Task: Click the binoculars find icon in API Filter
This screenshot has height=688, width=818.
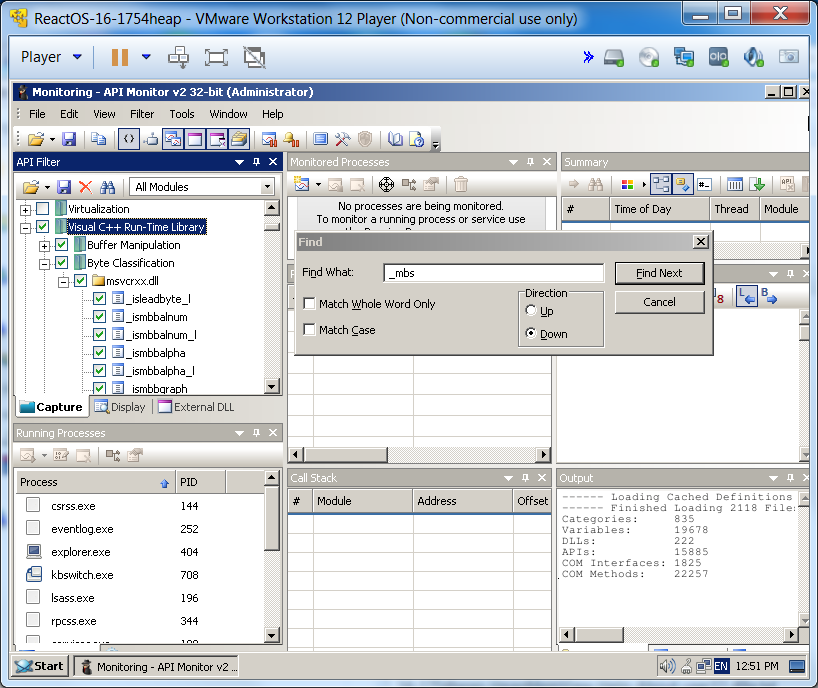Action: [x=108, y=187]
